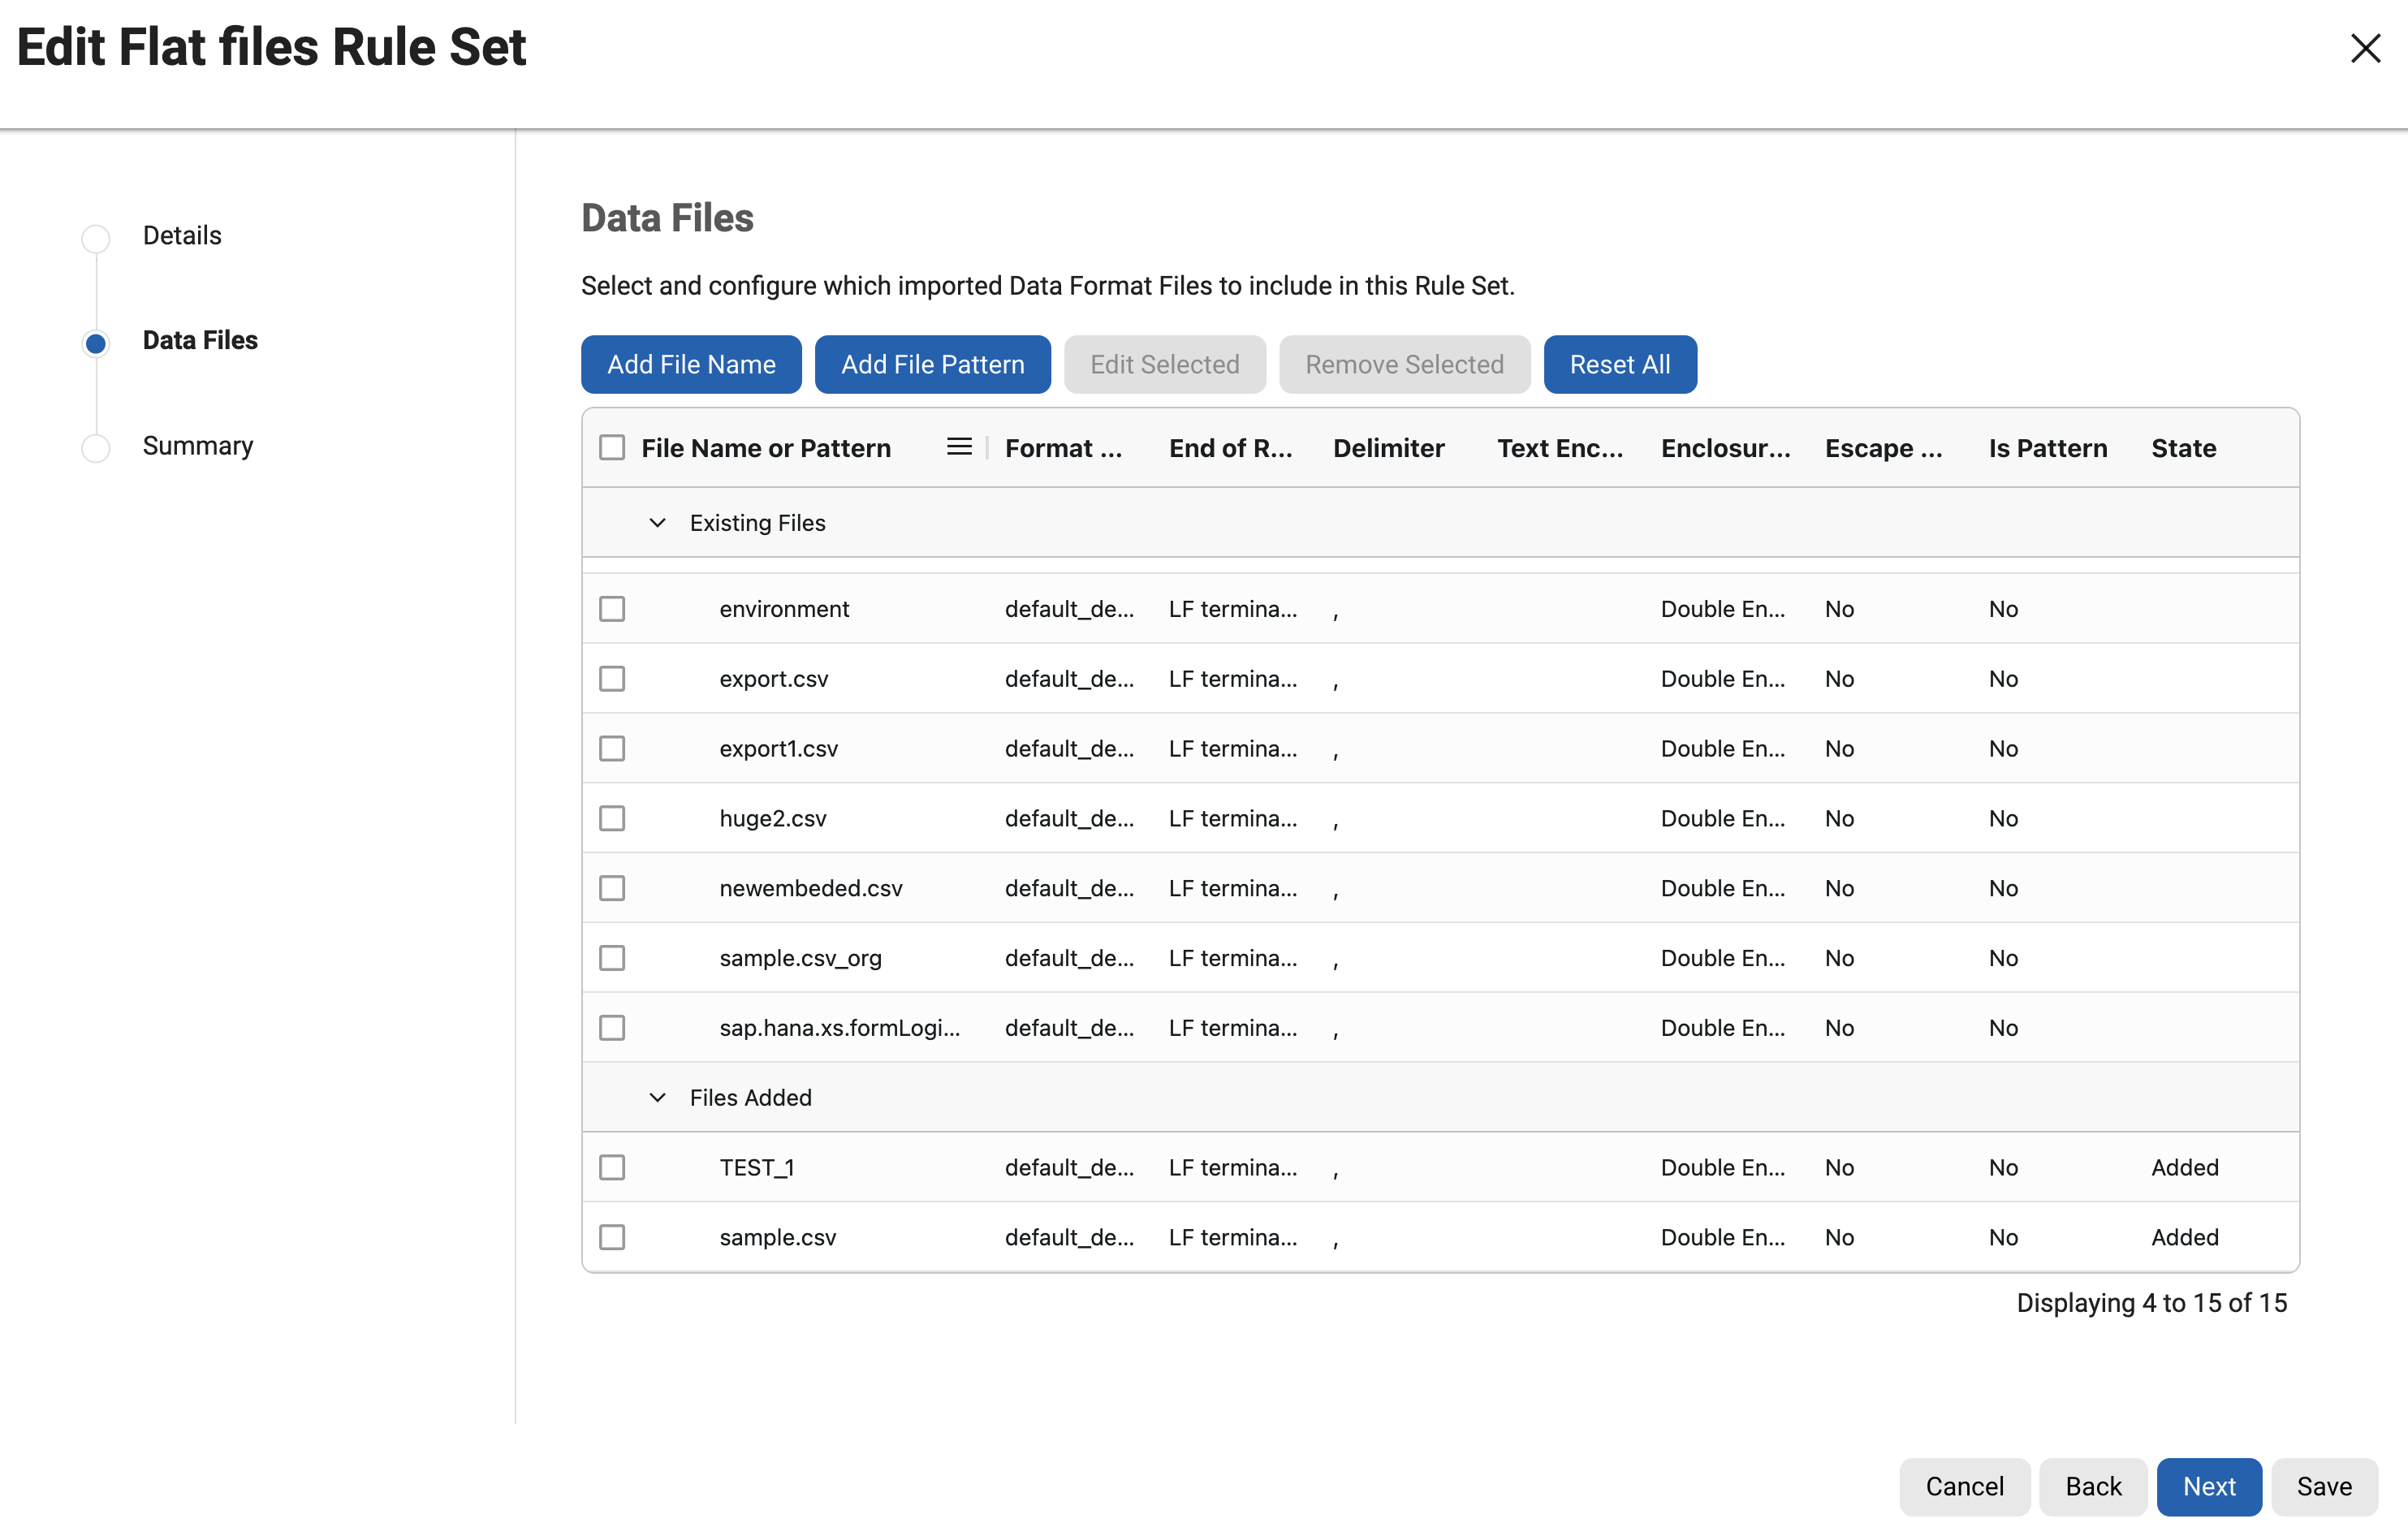
Task: Proceed with the Next button
Action: (2208, 1486)
